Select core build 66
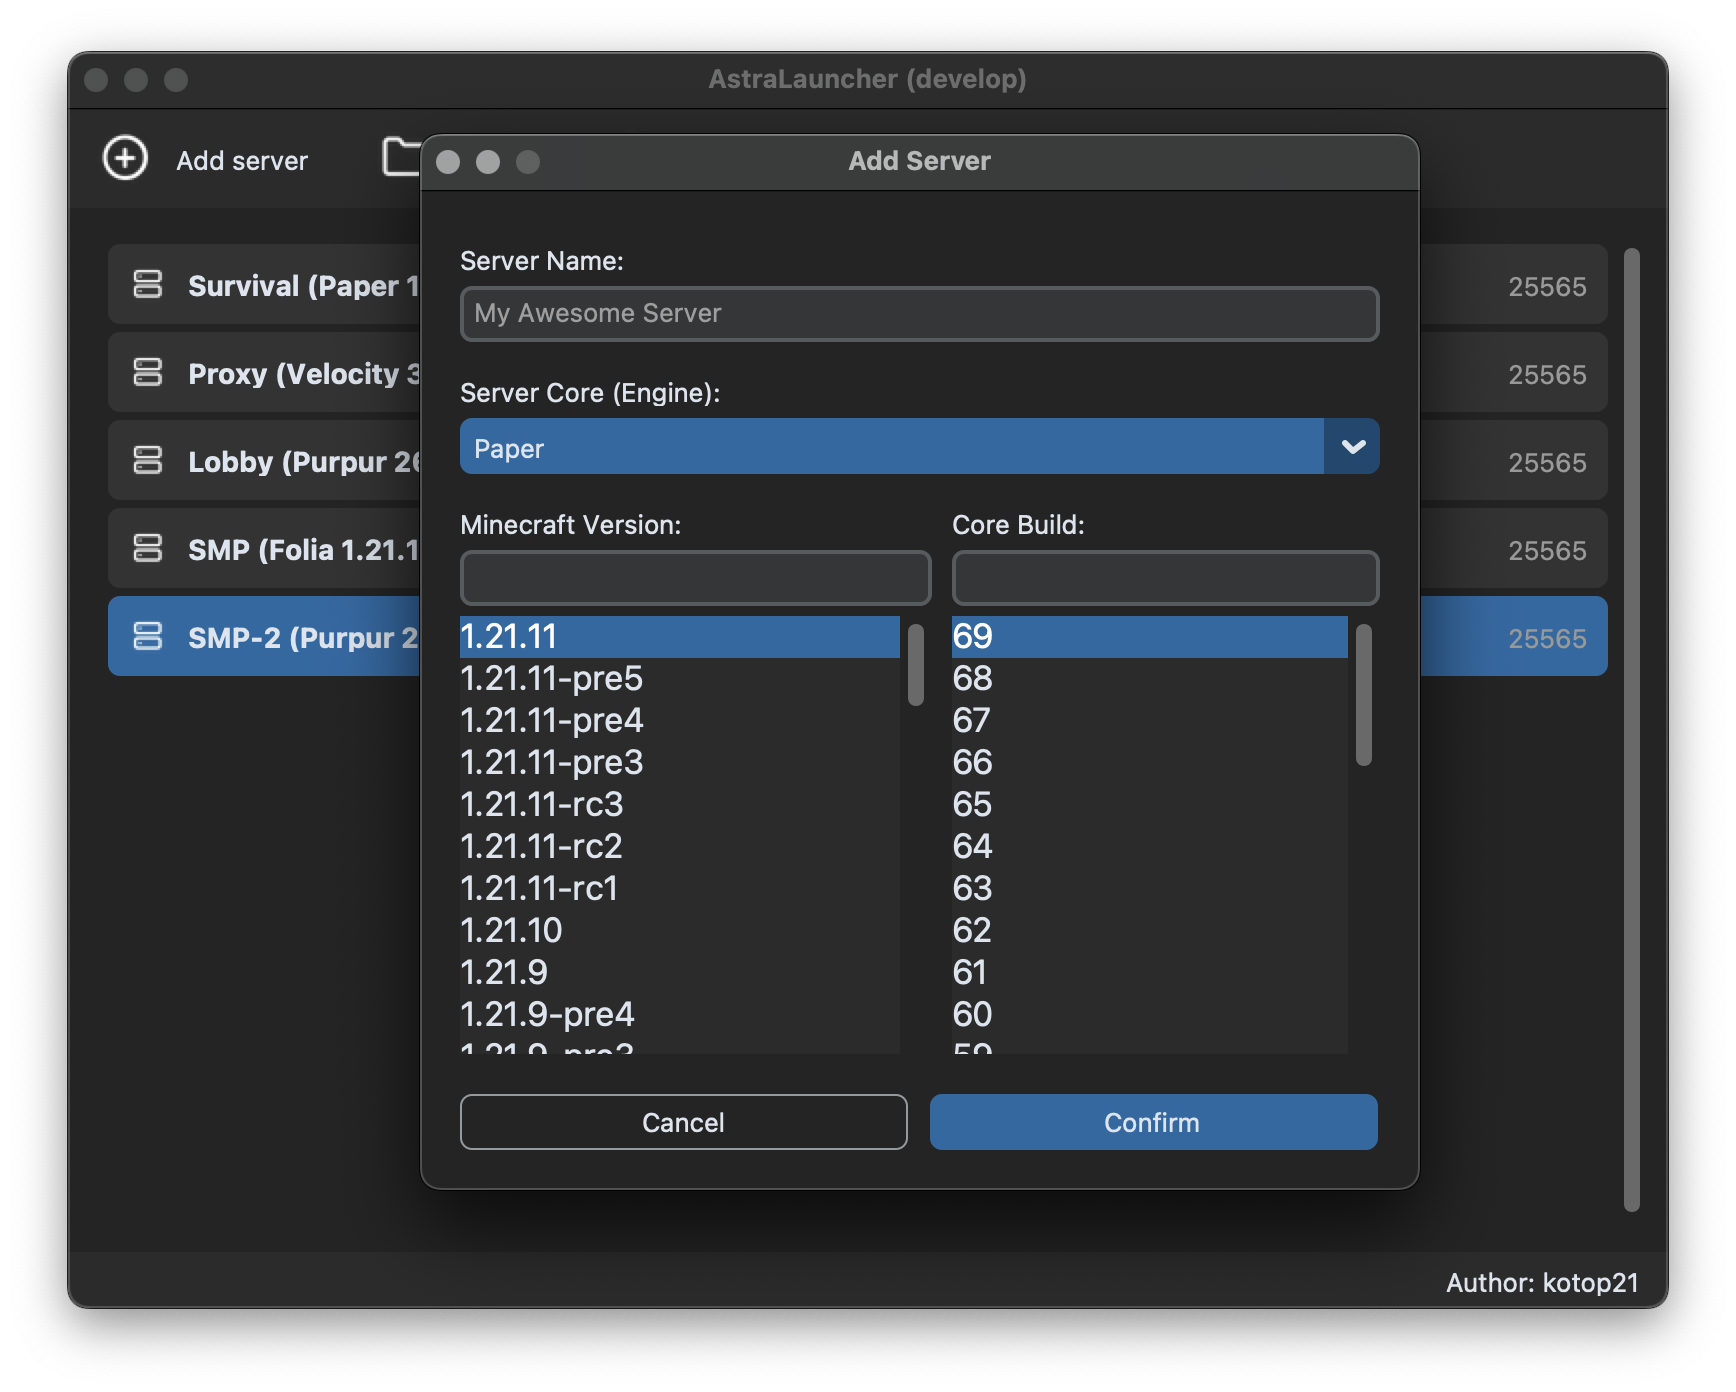 (1149, 762)
